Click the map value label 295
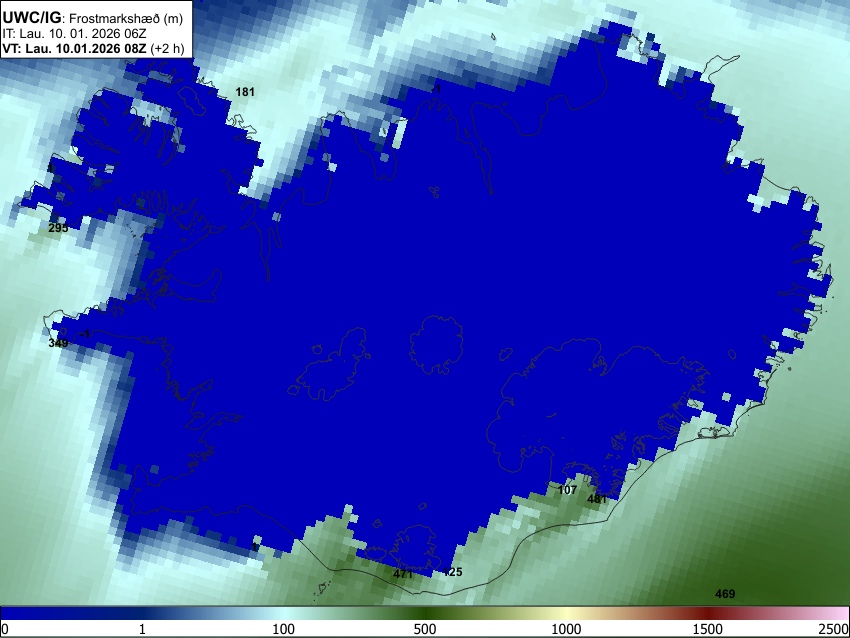The height and width of the screenshot is (638, 850). [x=58, y=228]
